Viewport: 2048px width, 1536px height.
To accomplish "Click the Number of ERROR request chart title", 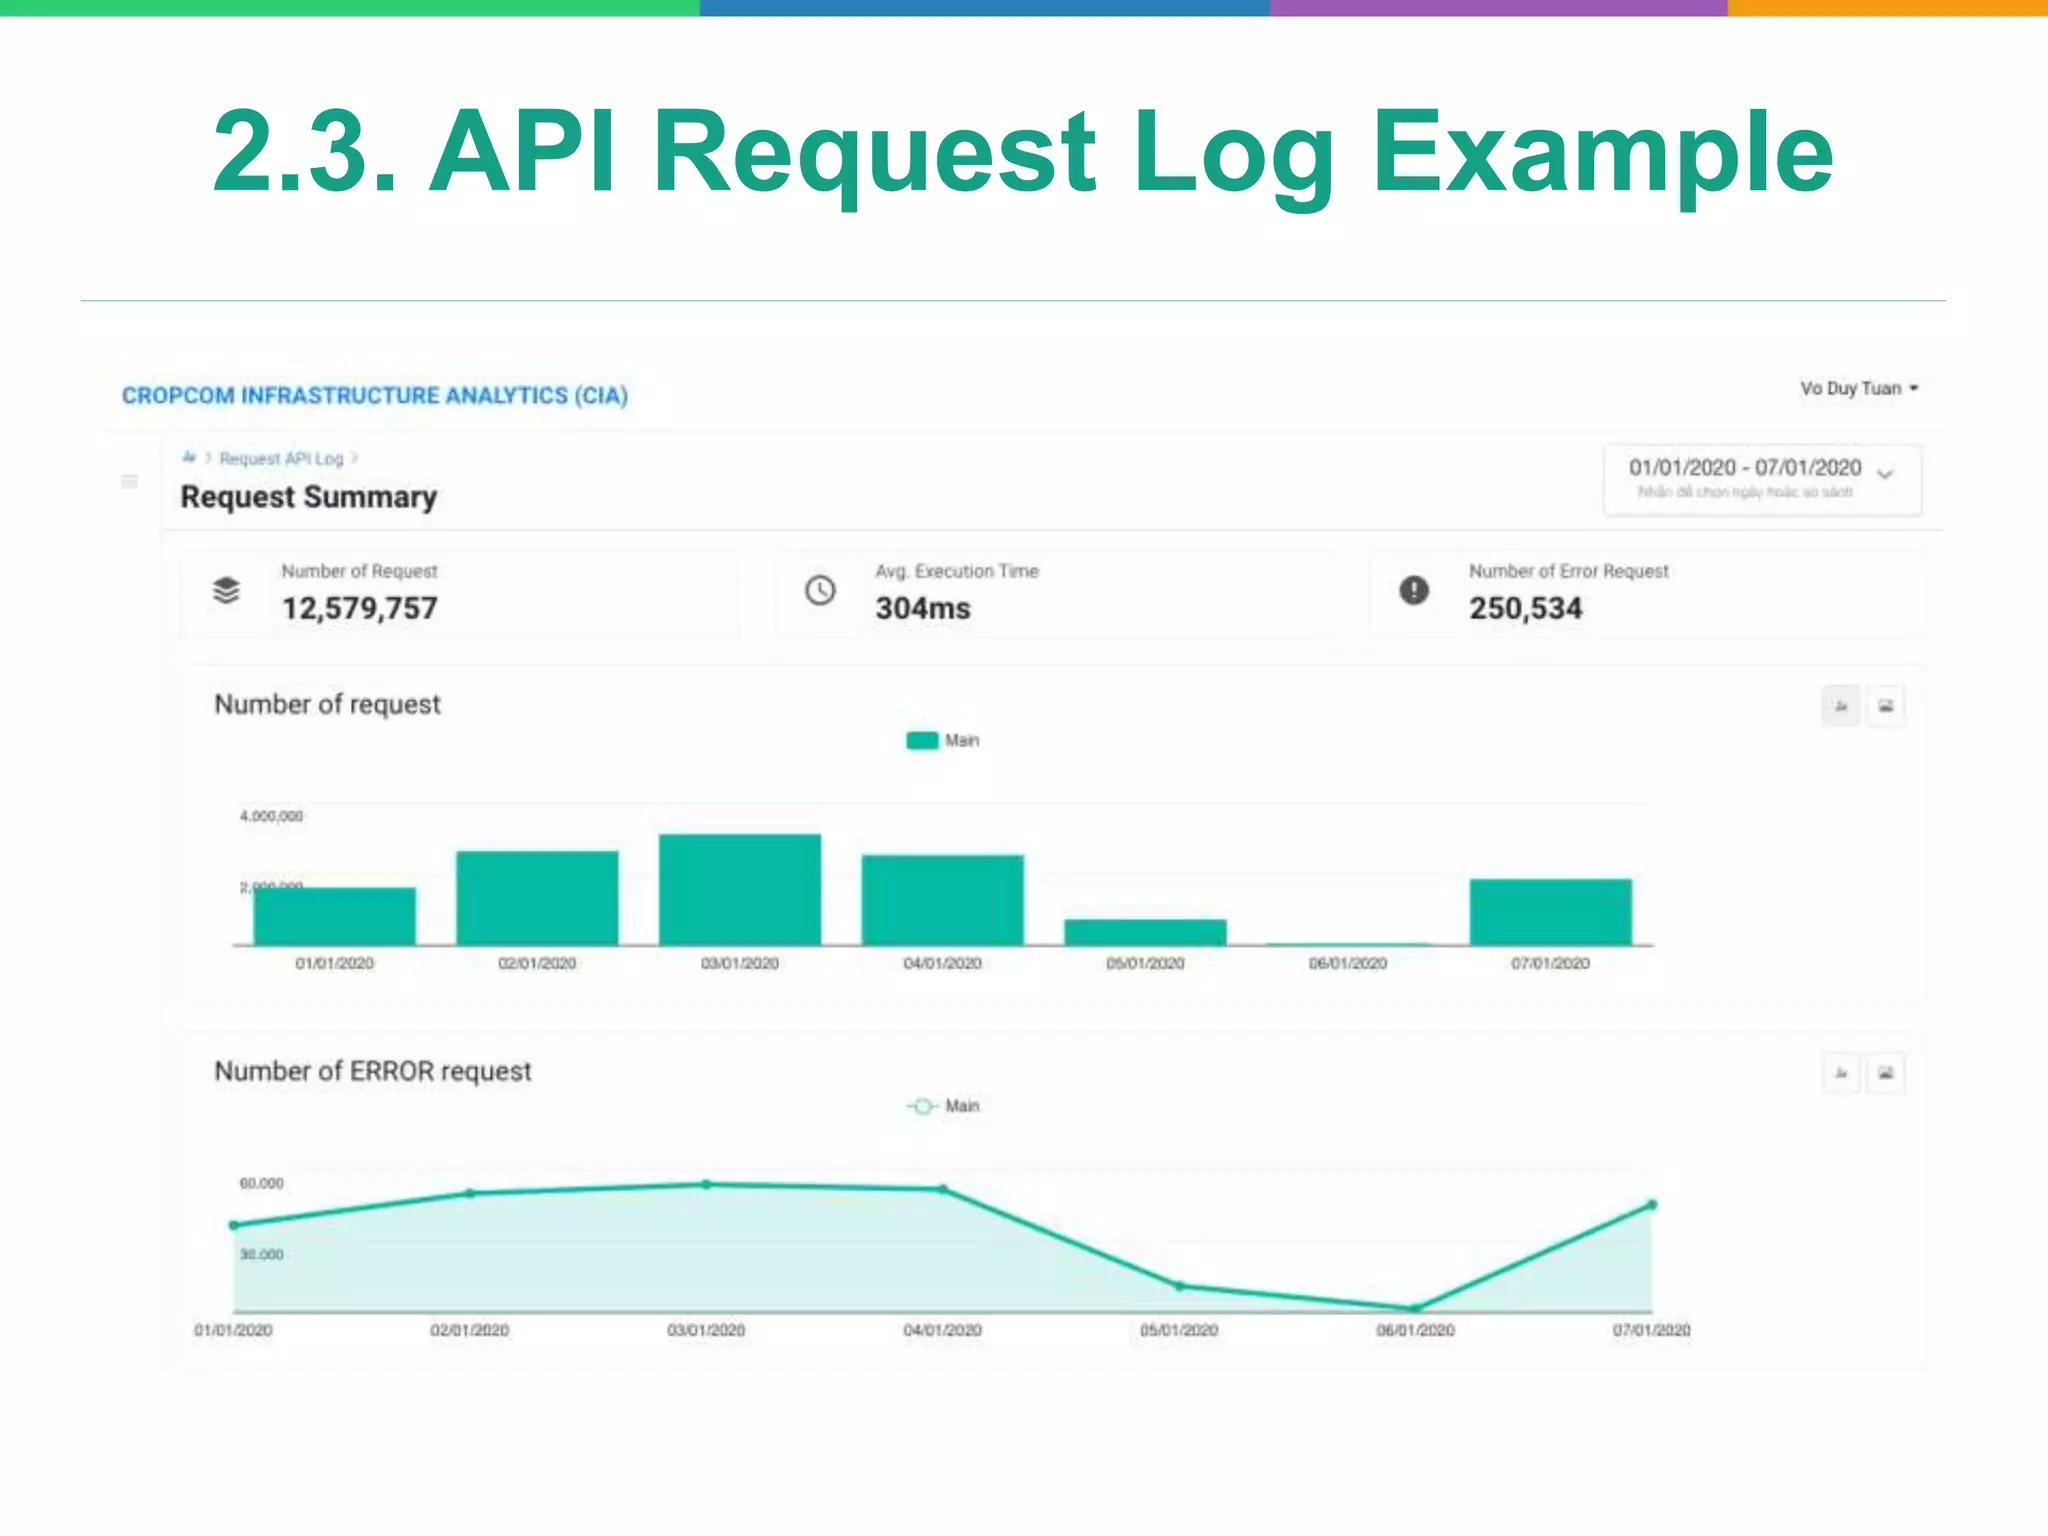I will 373,1071.
